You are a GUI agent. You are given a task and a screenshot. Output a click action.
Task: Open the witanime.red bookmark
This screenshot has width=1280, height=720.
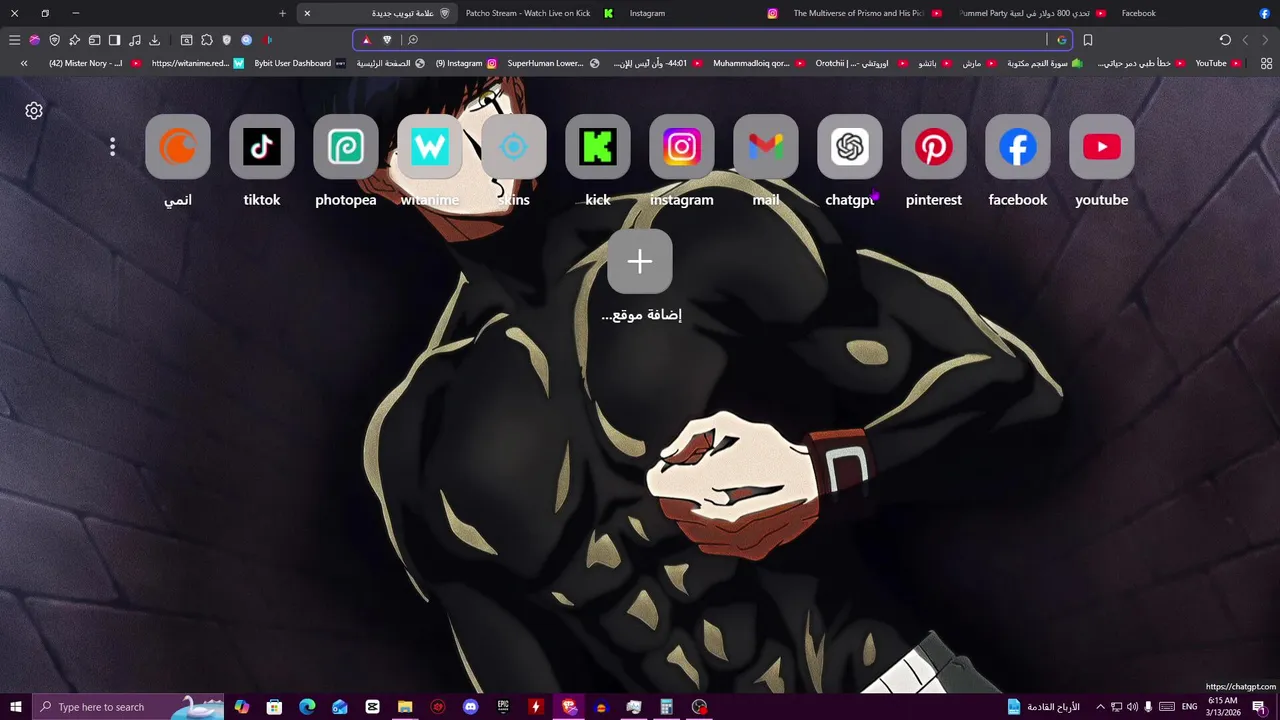tap(198, 63)
